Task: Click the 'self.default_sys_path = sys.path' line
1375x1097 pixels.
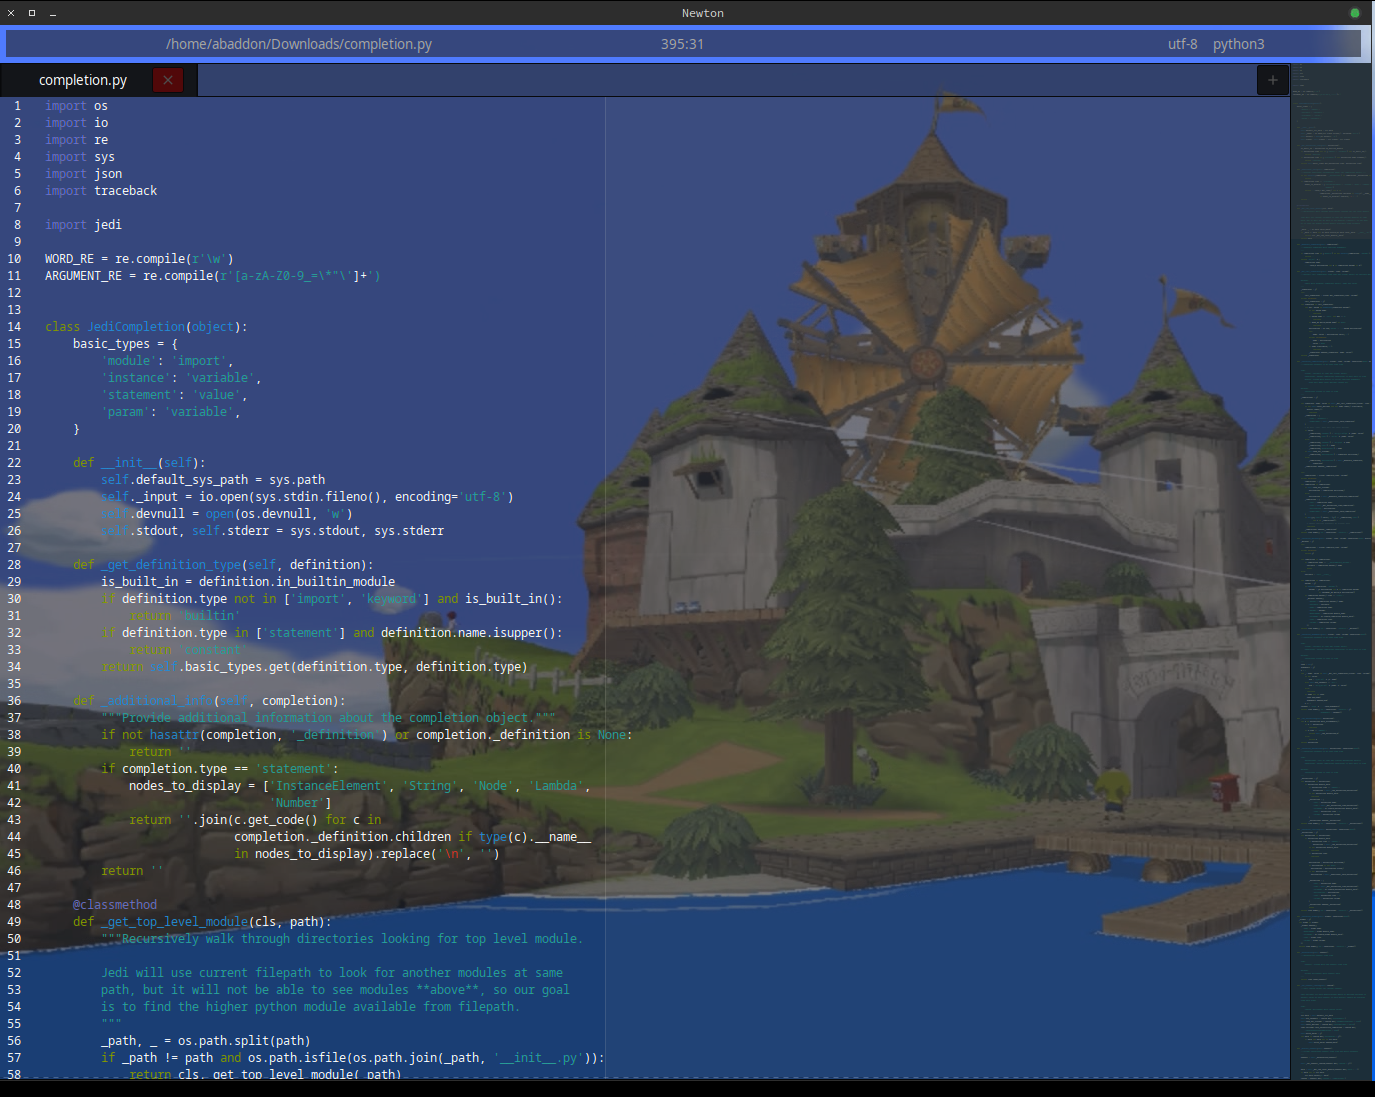Action: coord(213,480)
